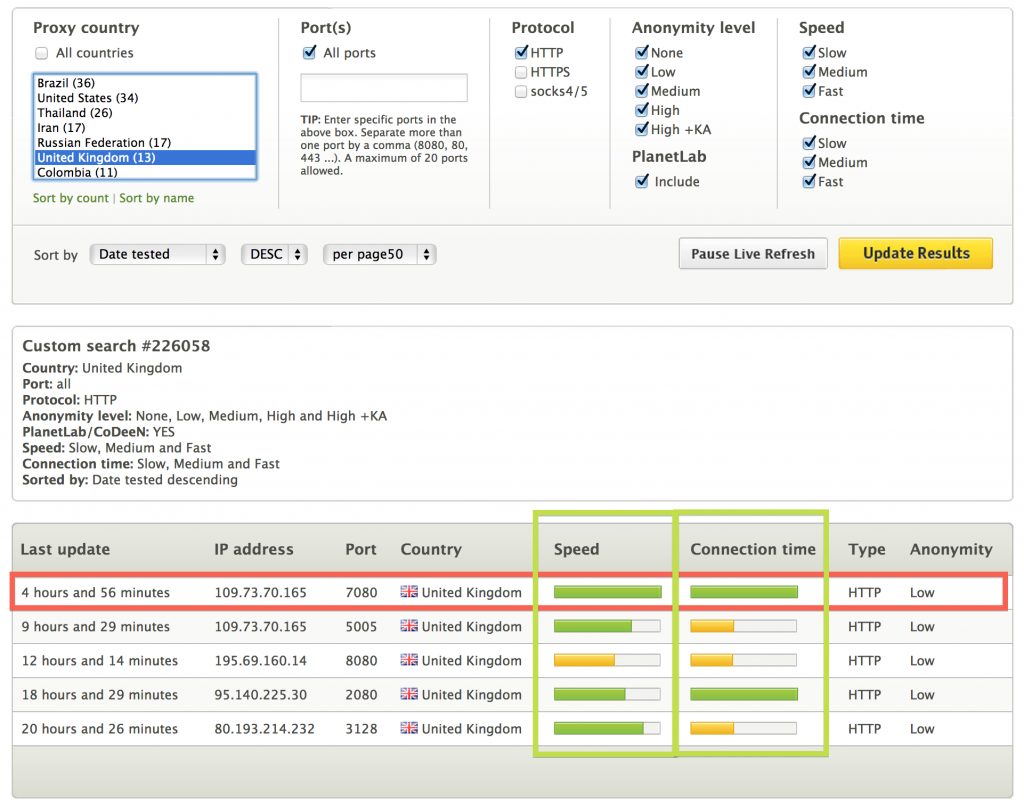Click the '4 hours and 56 minutes' cell
This screenshot has width=1024, height=808.
95,592
